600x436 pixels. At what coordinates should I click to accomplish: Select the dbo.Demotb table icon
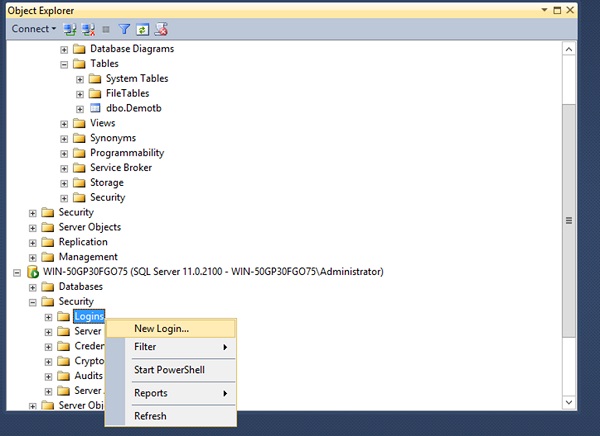click(x=95, y=108)
